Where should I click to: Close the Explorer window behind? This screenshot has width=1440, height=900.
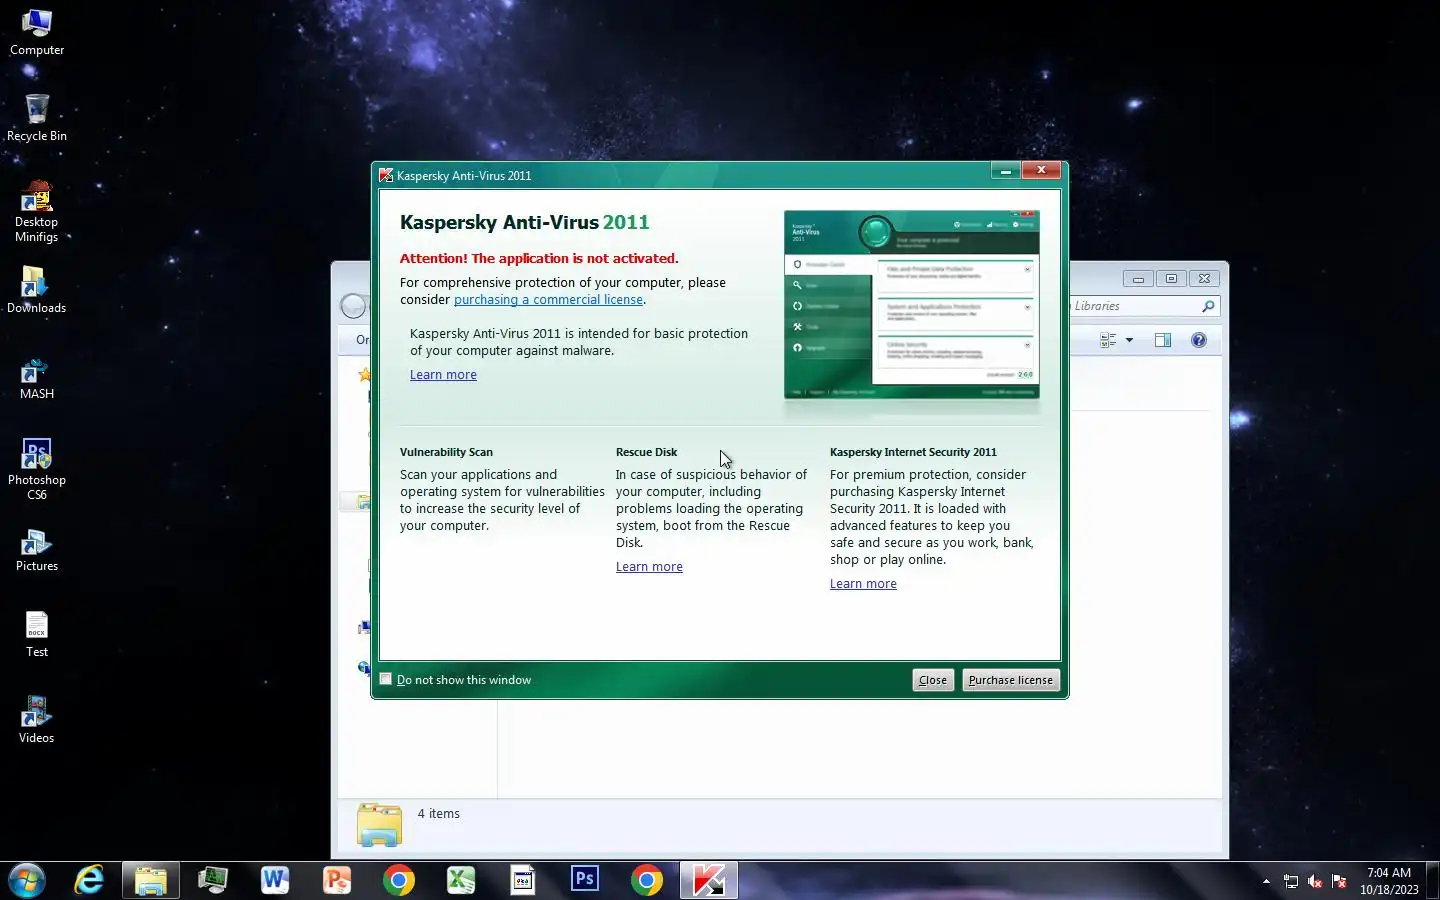(1205, 279)
